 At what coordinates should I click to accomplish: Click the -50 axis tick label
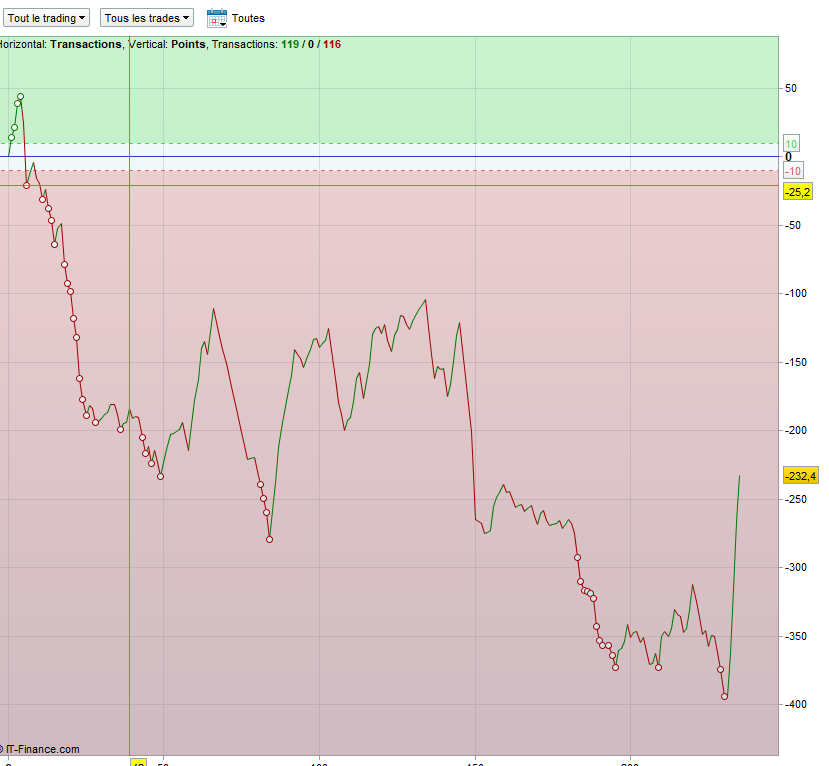[x=793, y=225]
